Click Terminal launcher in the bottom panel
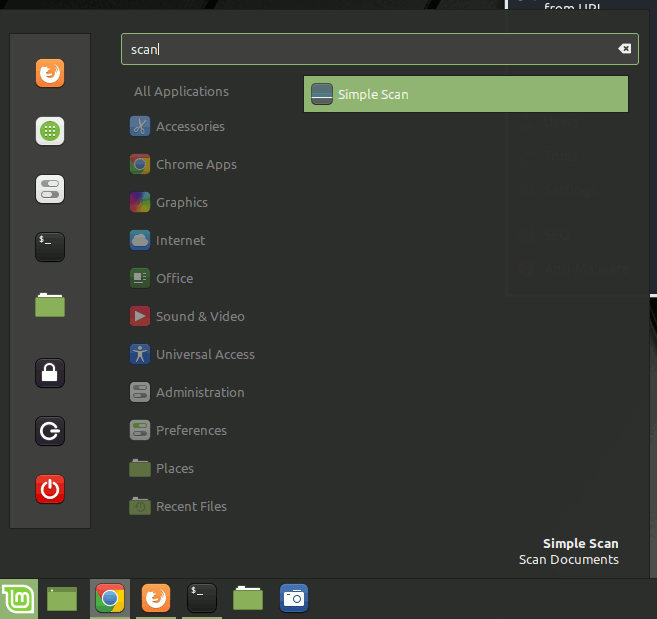 click(202, 598)
